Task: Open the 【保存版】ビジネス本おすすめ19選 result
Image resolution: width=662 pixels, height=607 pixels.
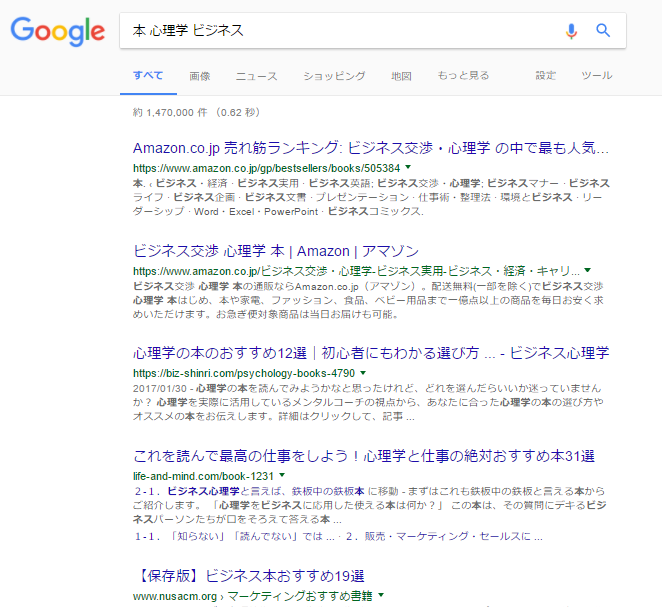Action: (249, 576)
